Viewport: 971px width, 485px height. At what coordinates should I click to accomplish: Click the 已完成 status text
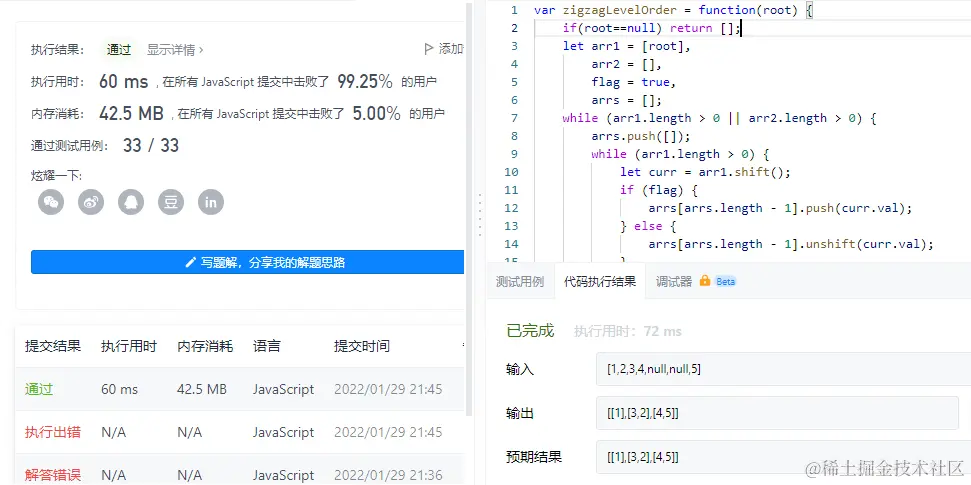point(530,331)
